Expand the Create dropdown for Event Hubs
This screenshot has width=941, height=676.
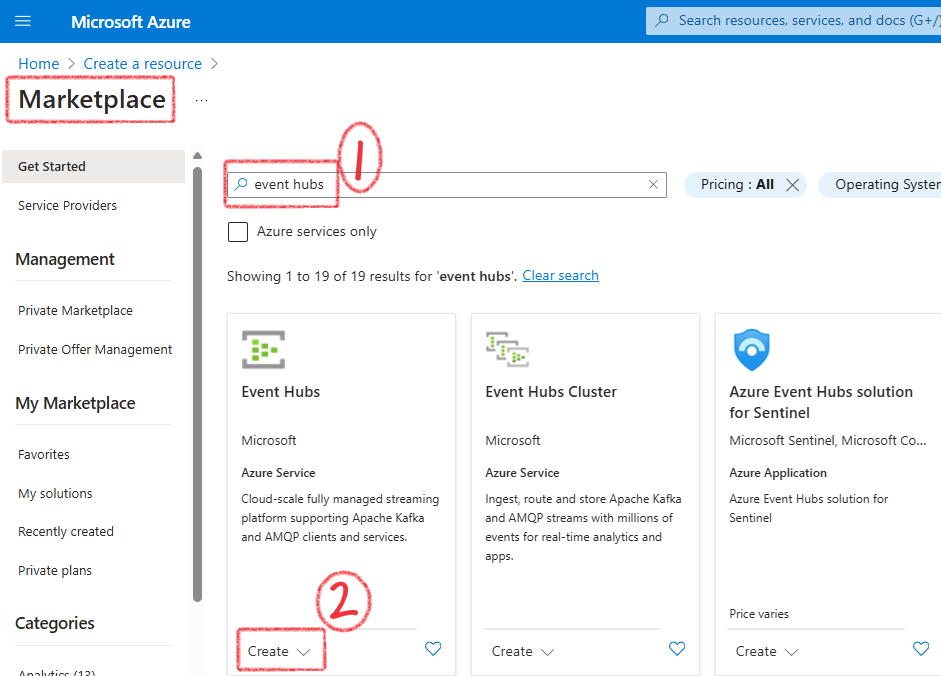point(279,651)
